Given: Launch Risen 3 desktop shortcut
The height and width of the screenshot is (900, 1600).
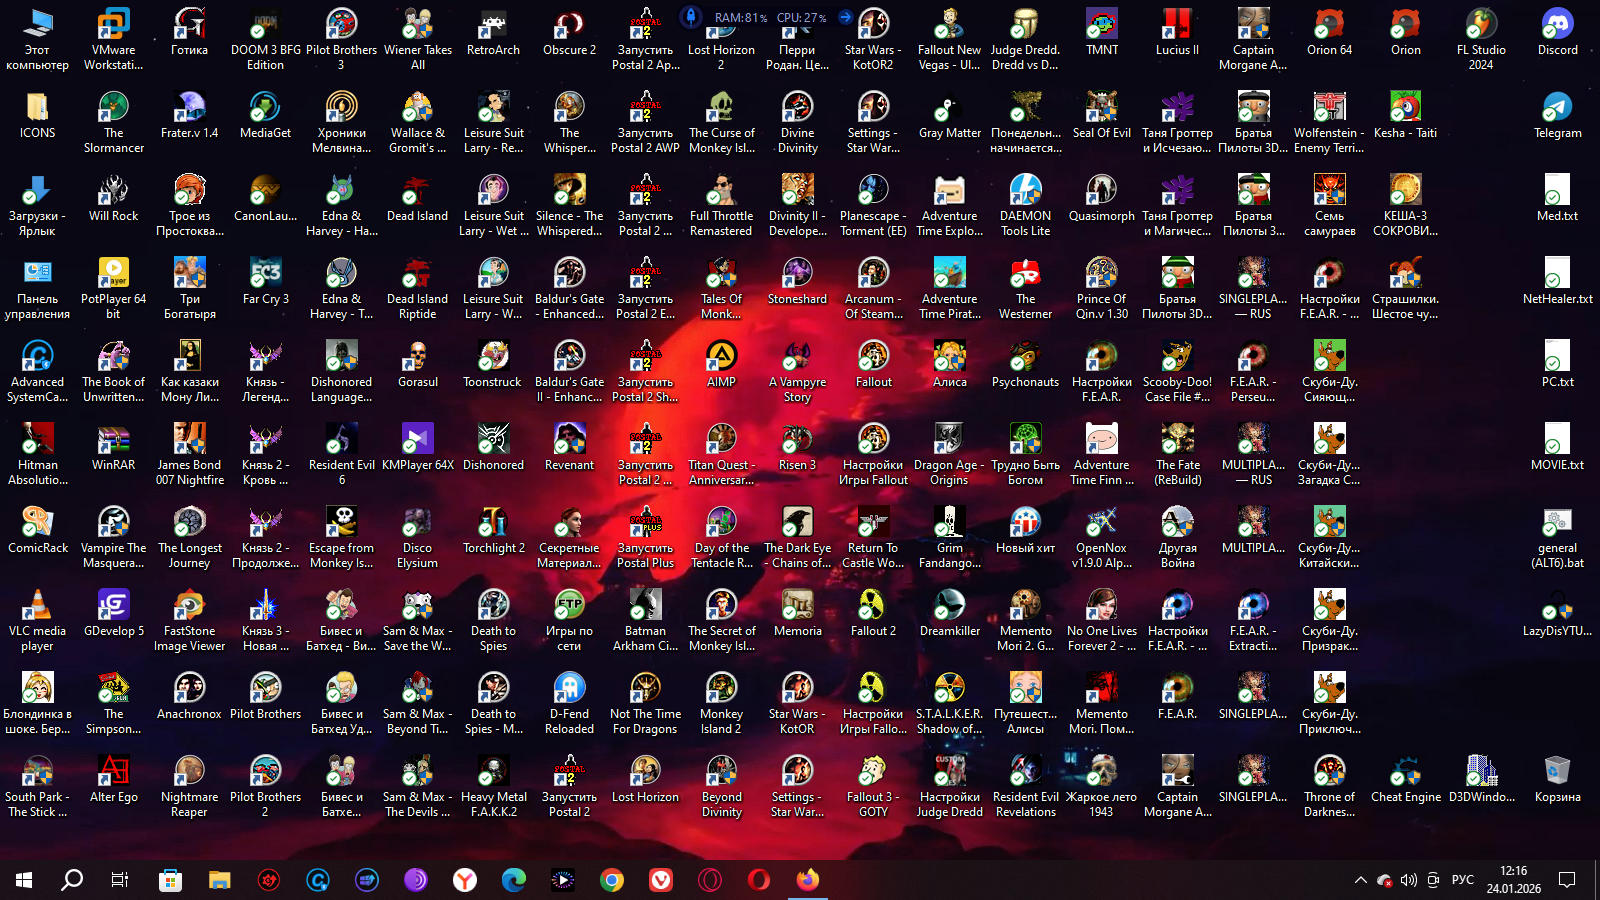Looking at the screenshot, I should click(797, 446).
